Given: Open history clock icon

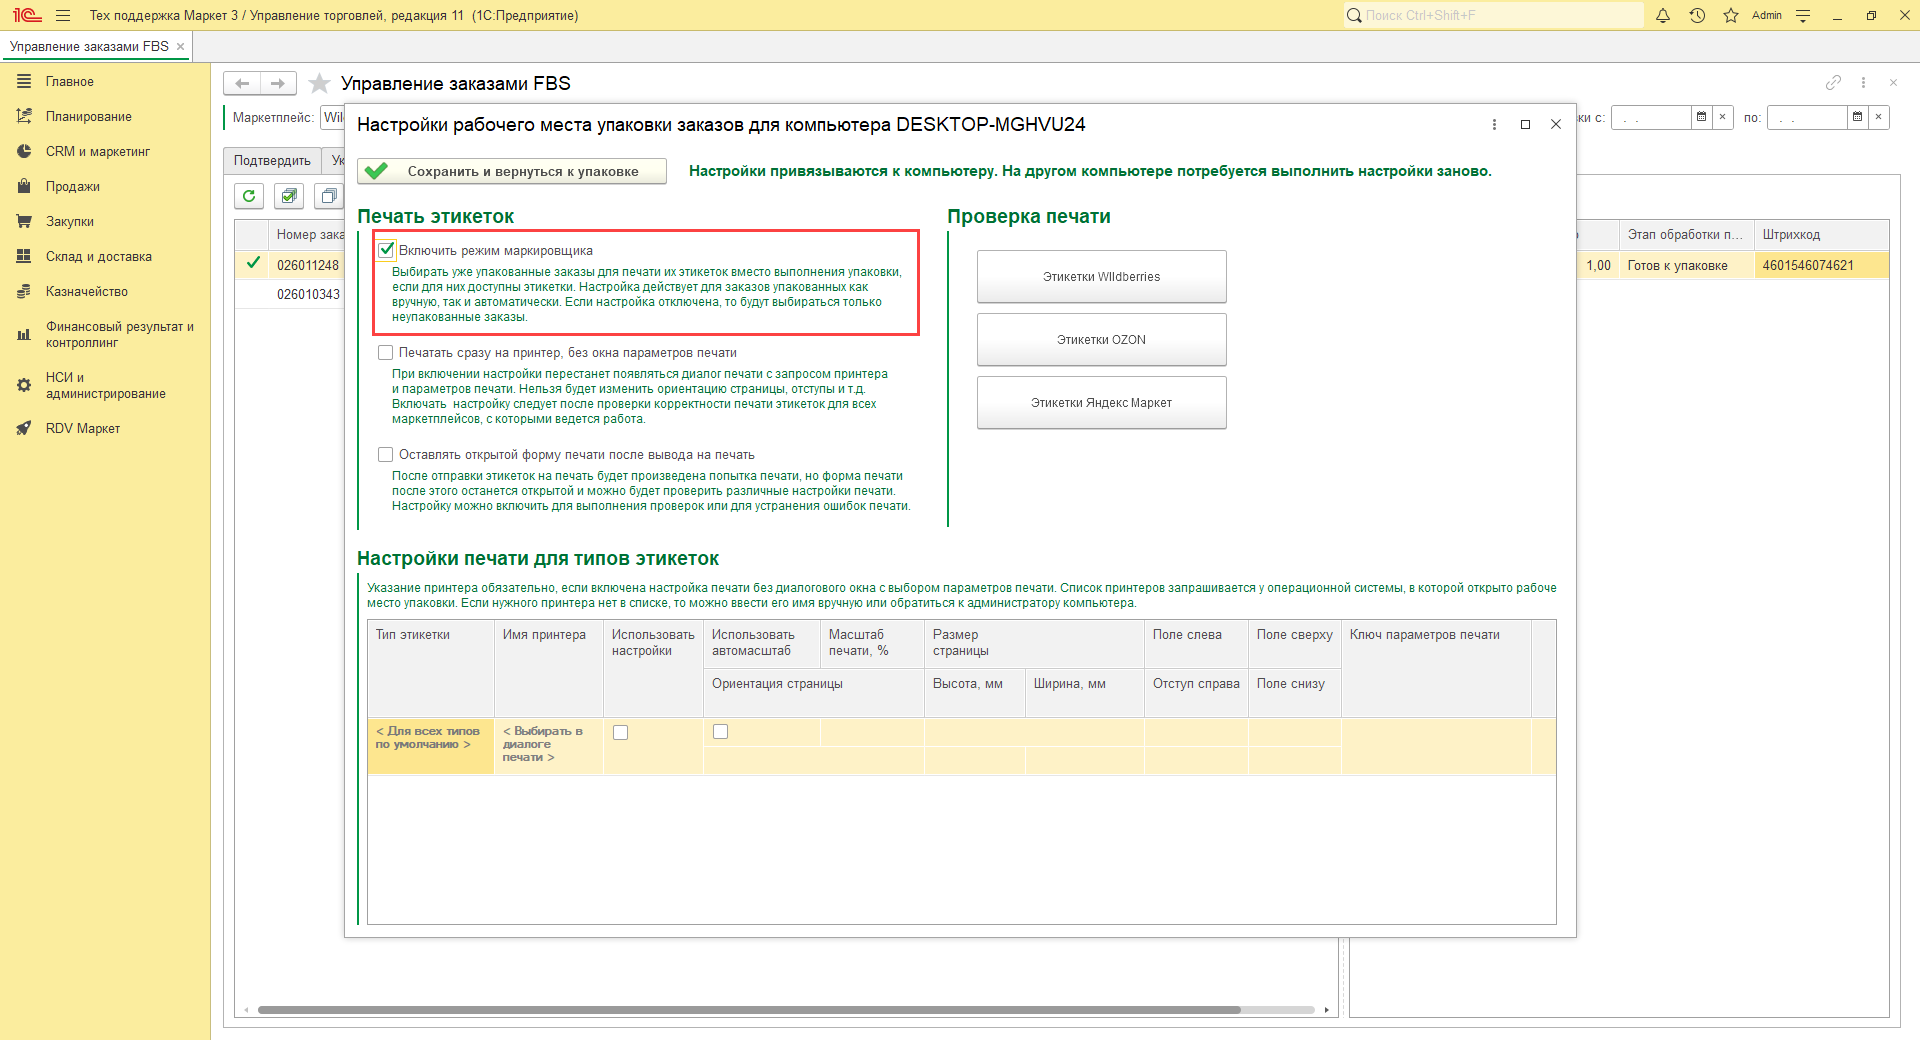Looking at the screenshot, I should pyautogui.click(x=1697, y=15).
